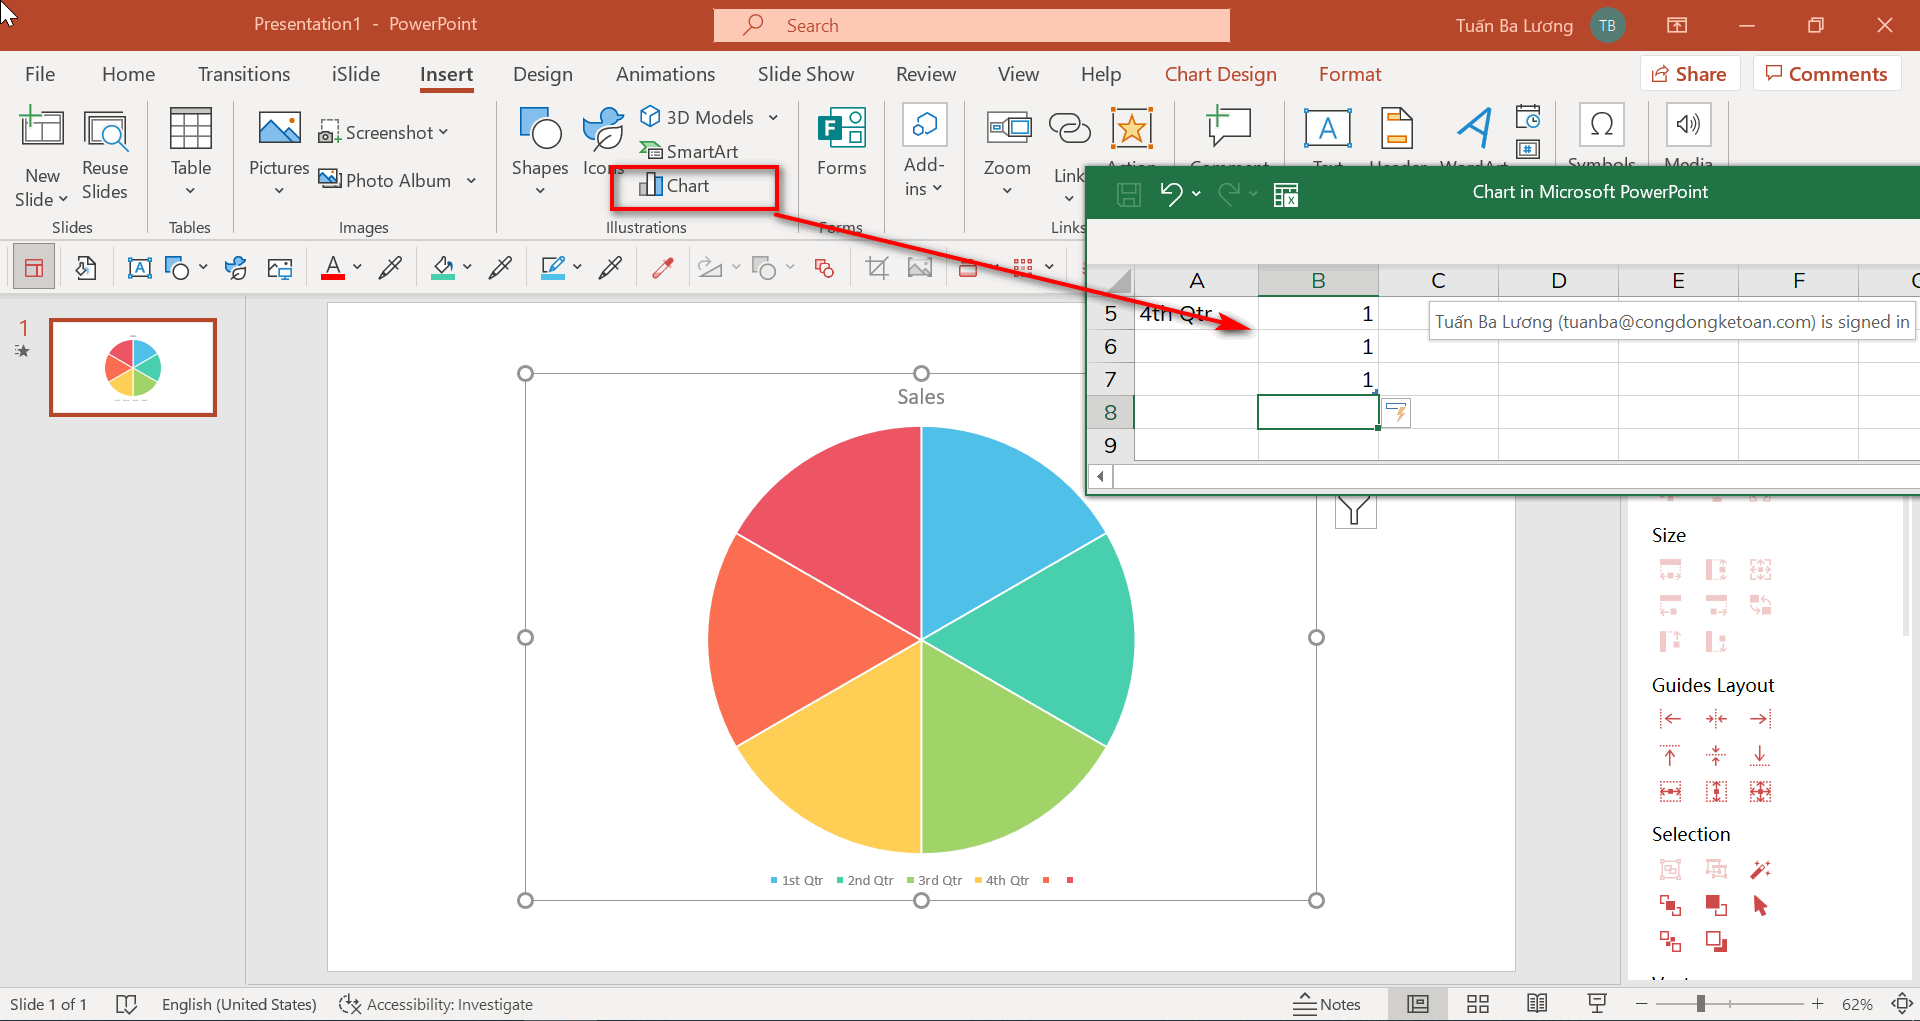Expand the 3D Models dropdown arrow

[773, 118]
